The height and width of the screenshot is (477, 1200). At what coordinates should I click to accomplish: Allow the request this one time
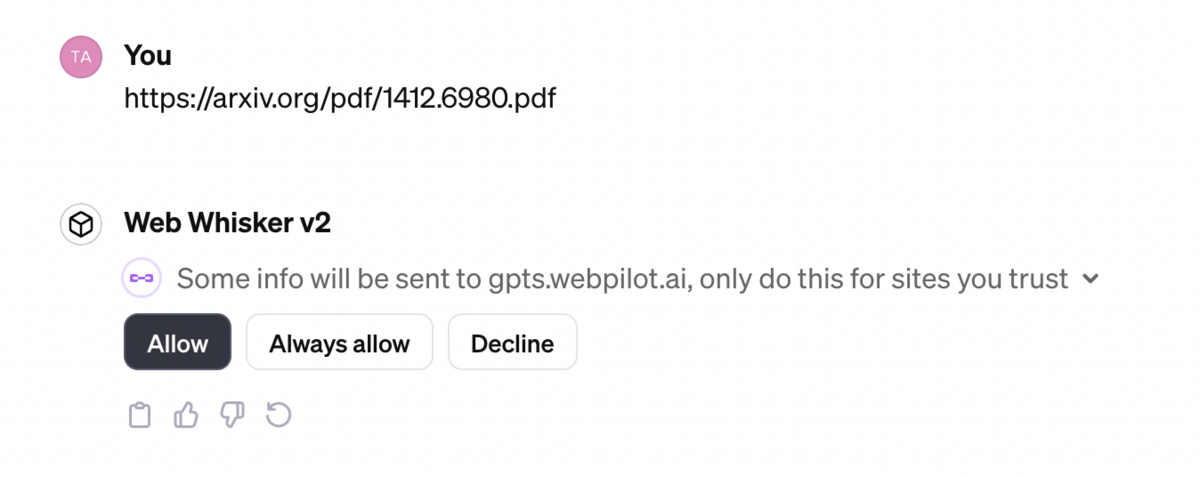(x=177, y=343)
